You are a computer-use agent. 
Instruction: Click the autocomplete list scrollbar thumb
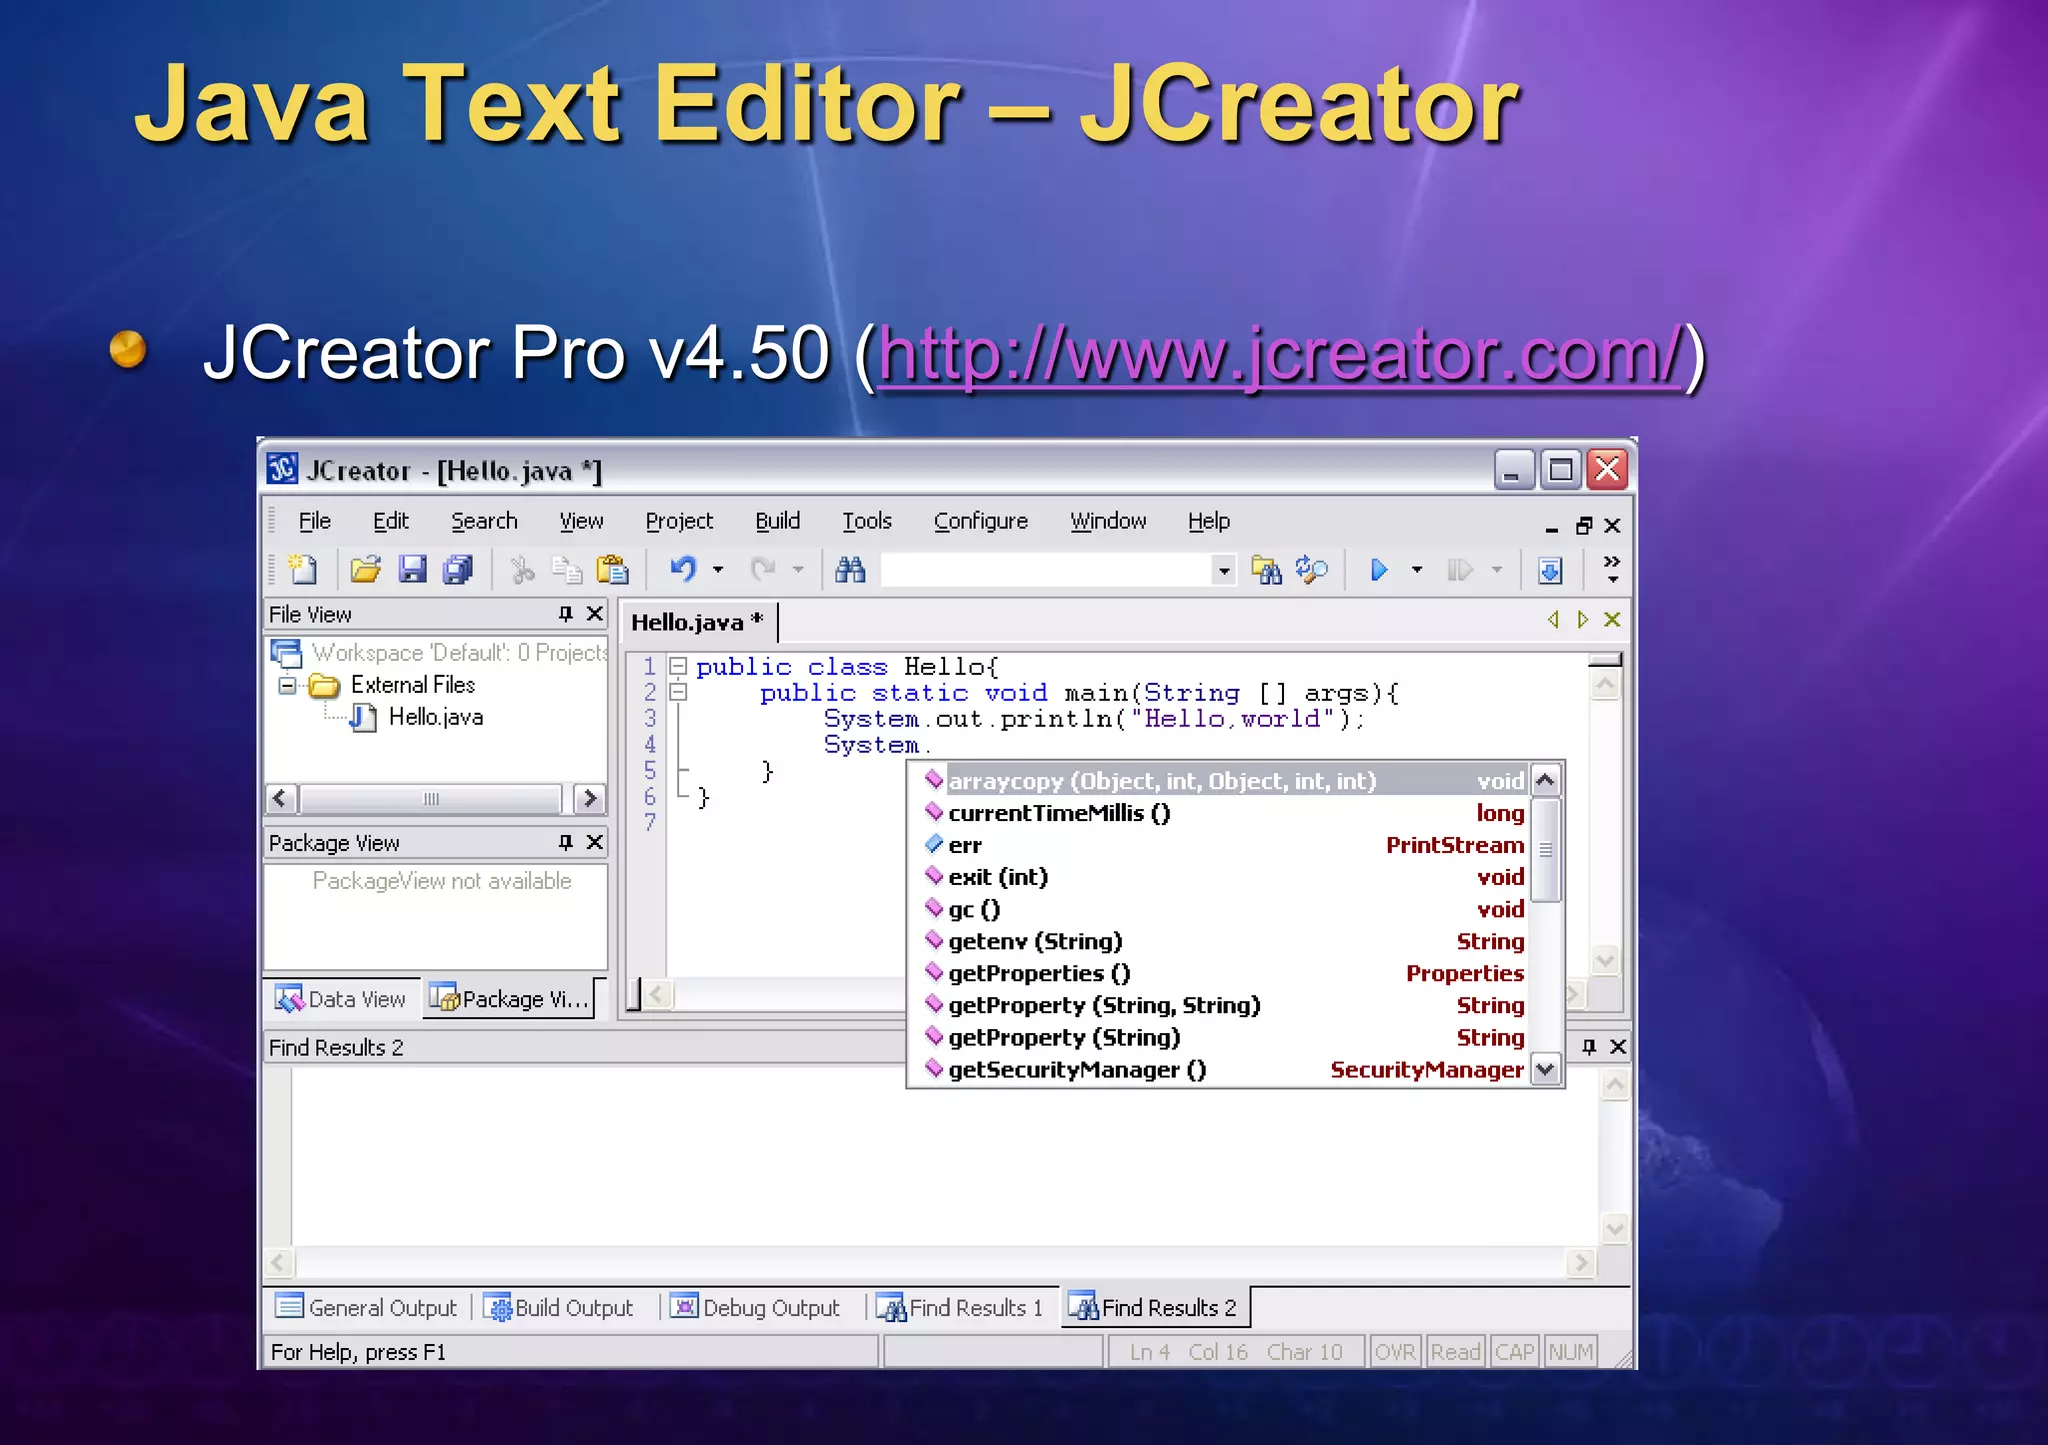(x=1545, y=849)
